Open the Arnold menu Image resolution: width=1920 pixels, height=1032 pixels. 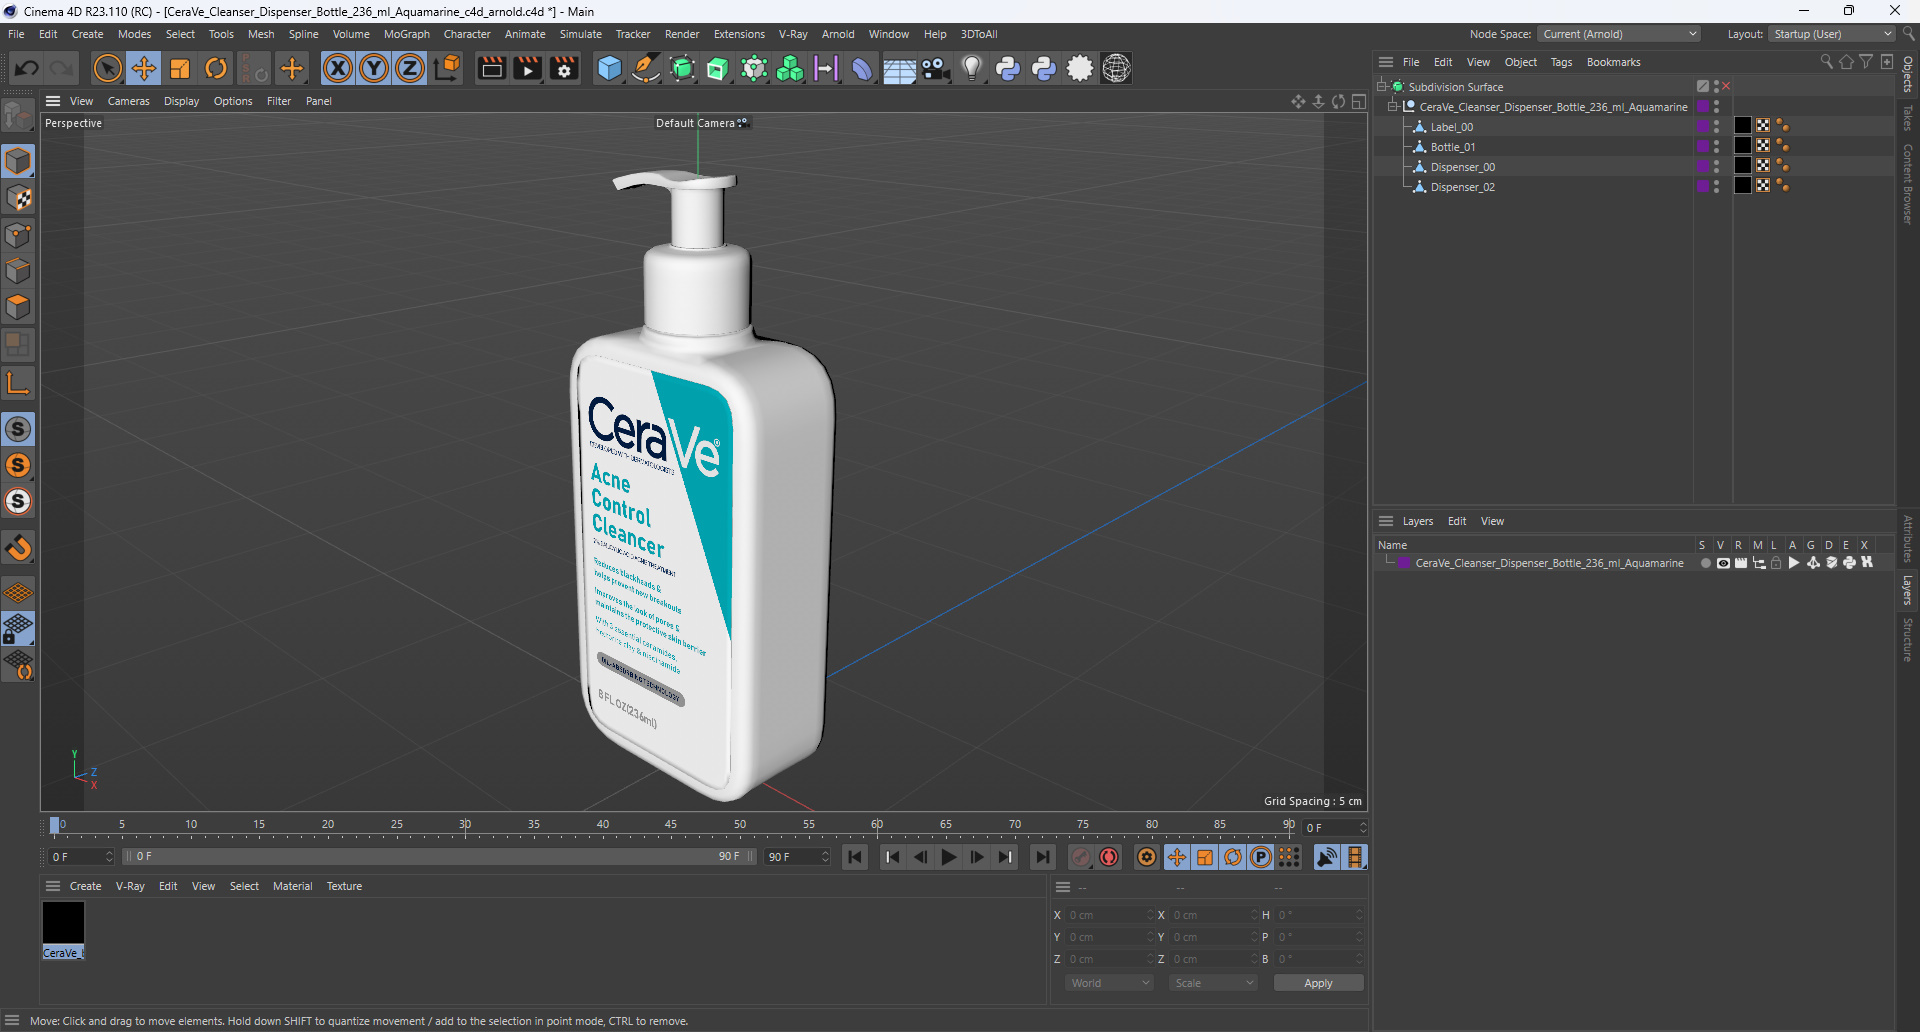pos(838,34)
